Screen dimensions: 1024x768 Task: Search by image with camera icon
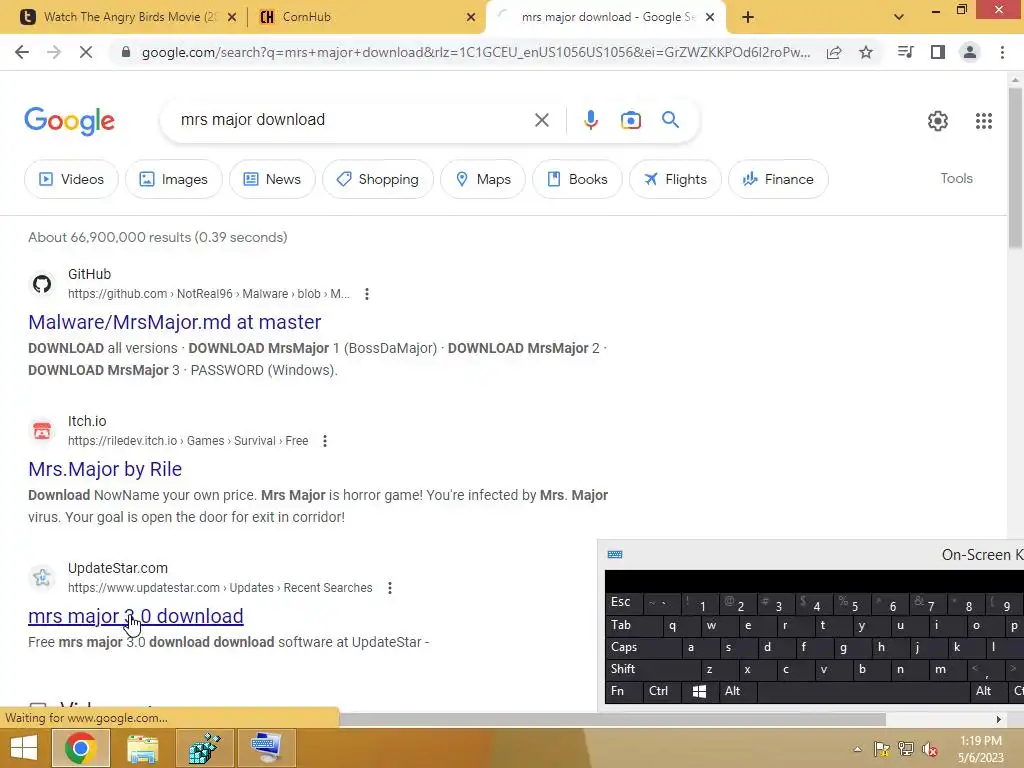click(x=630, y=120)
